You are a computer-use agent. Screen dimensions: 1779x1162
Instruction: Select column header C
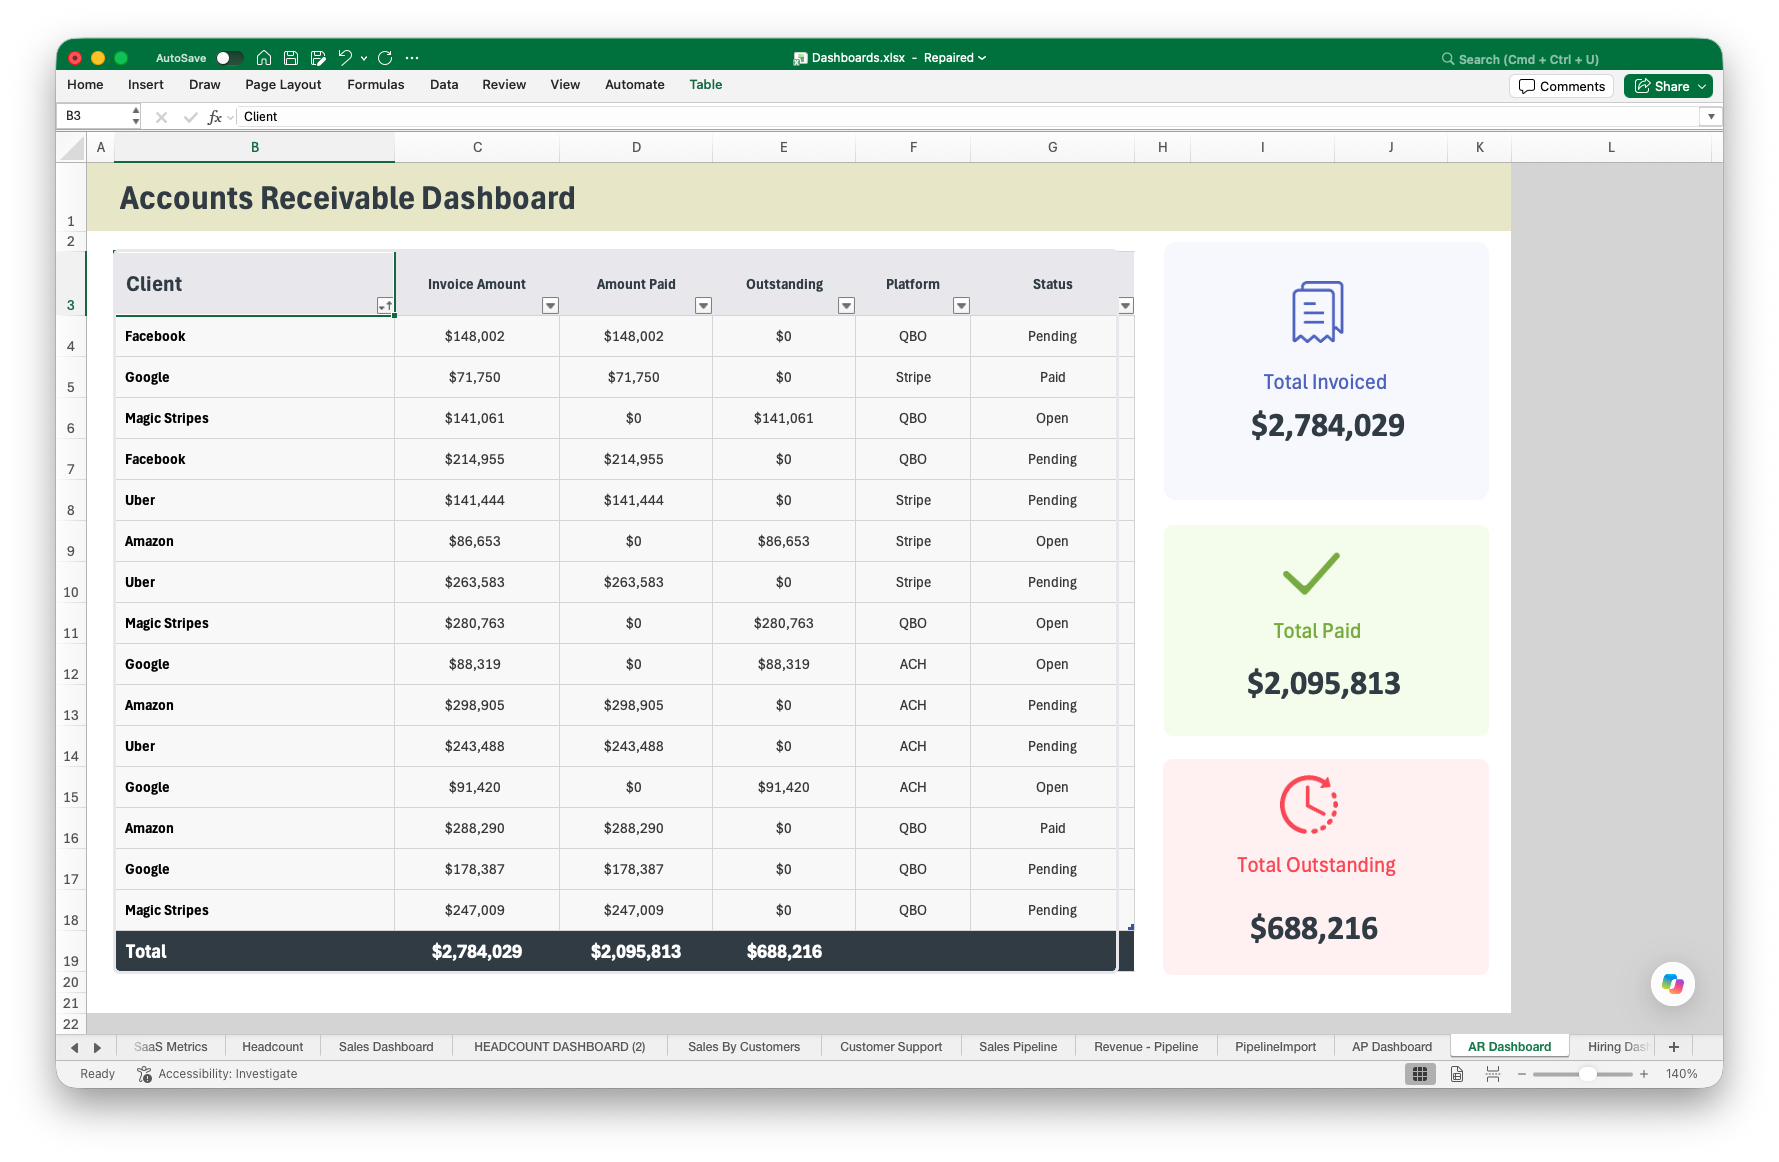[x=477, y=148]
